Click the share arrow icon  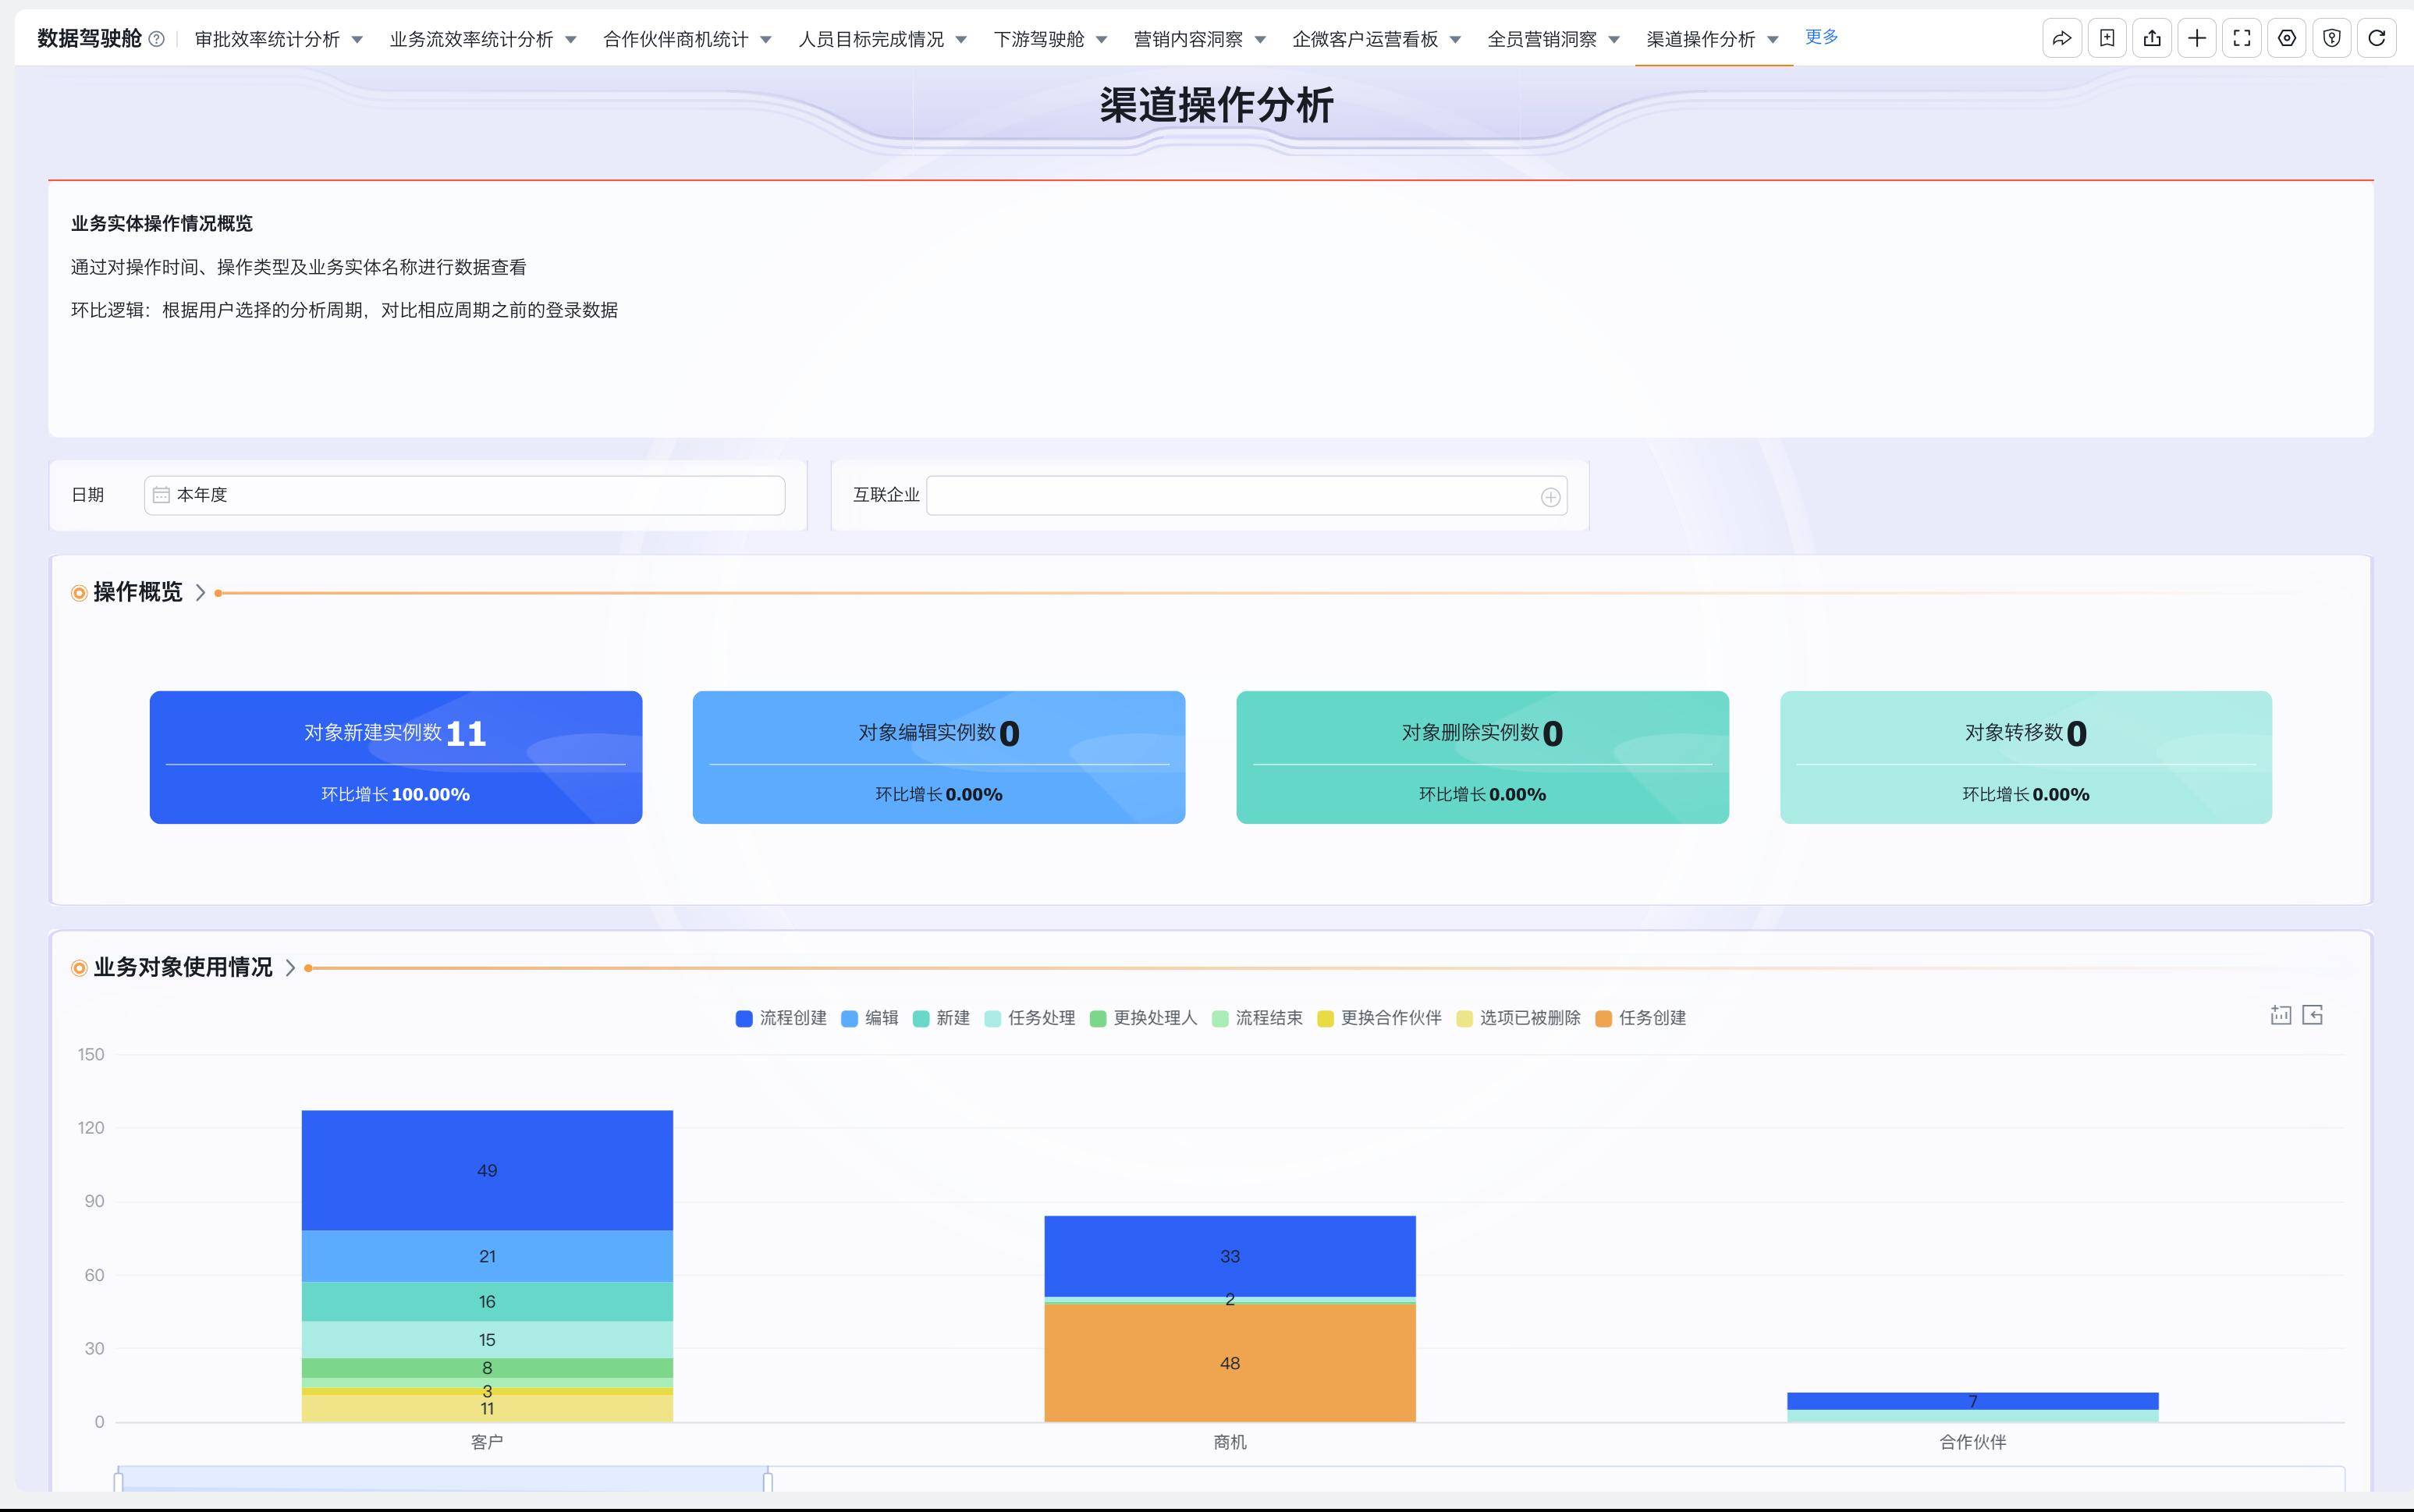[x=2061, y=39]
